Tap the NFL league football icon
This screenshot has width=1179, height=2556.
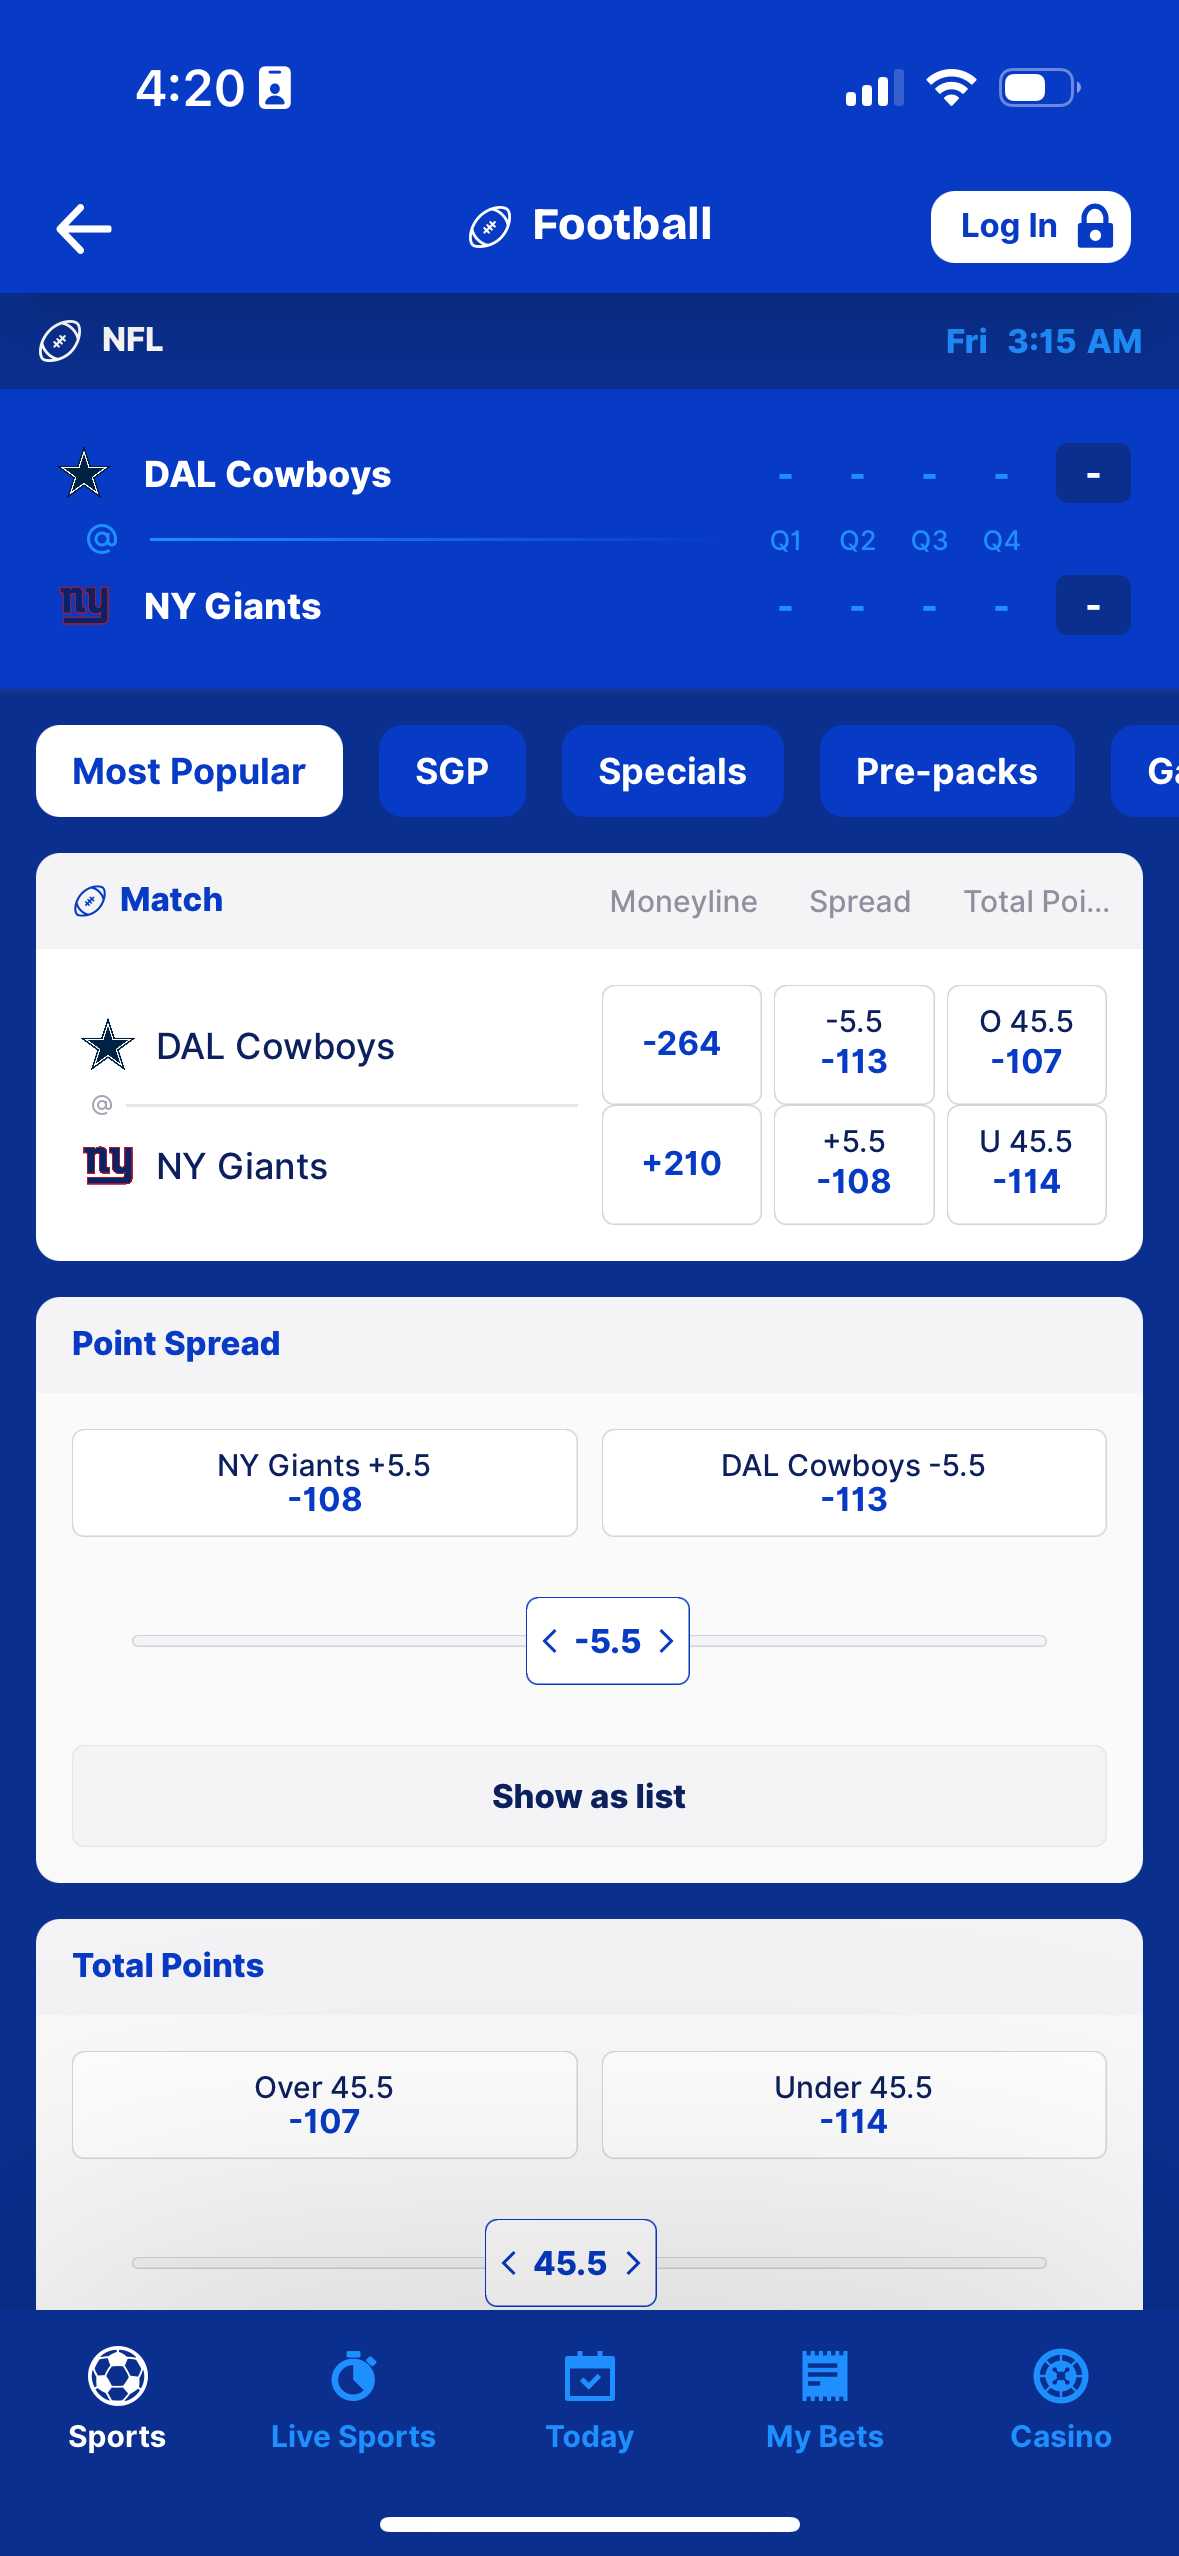pos(60,341)
